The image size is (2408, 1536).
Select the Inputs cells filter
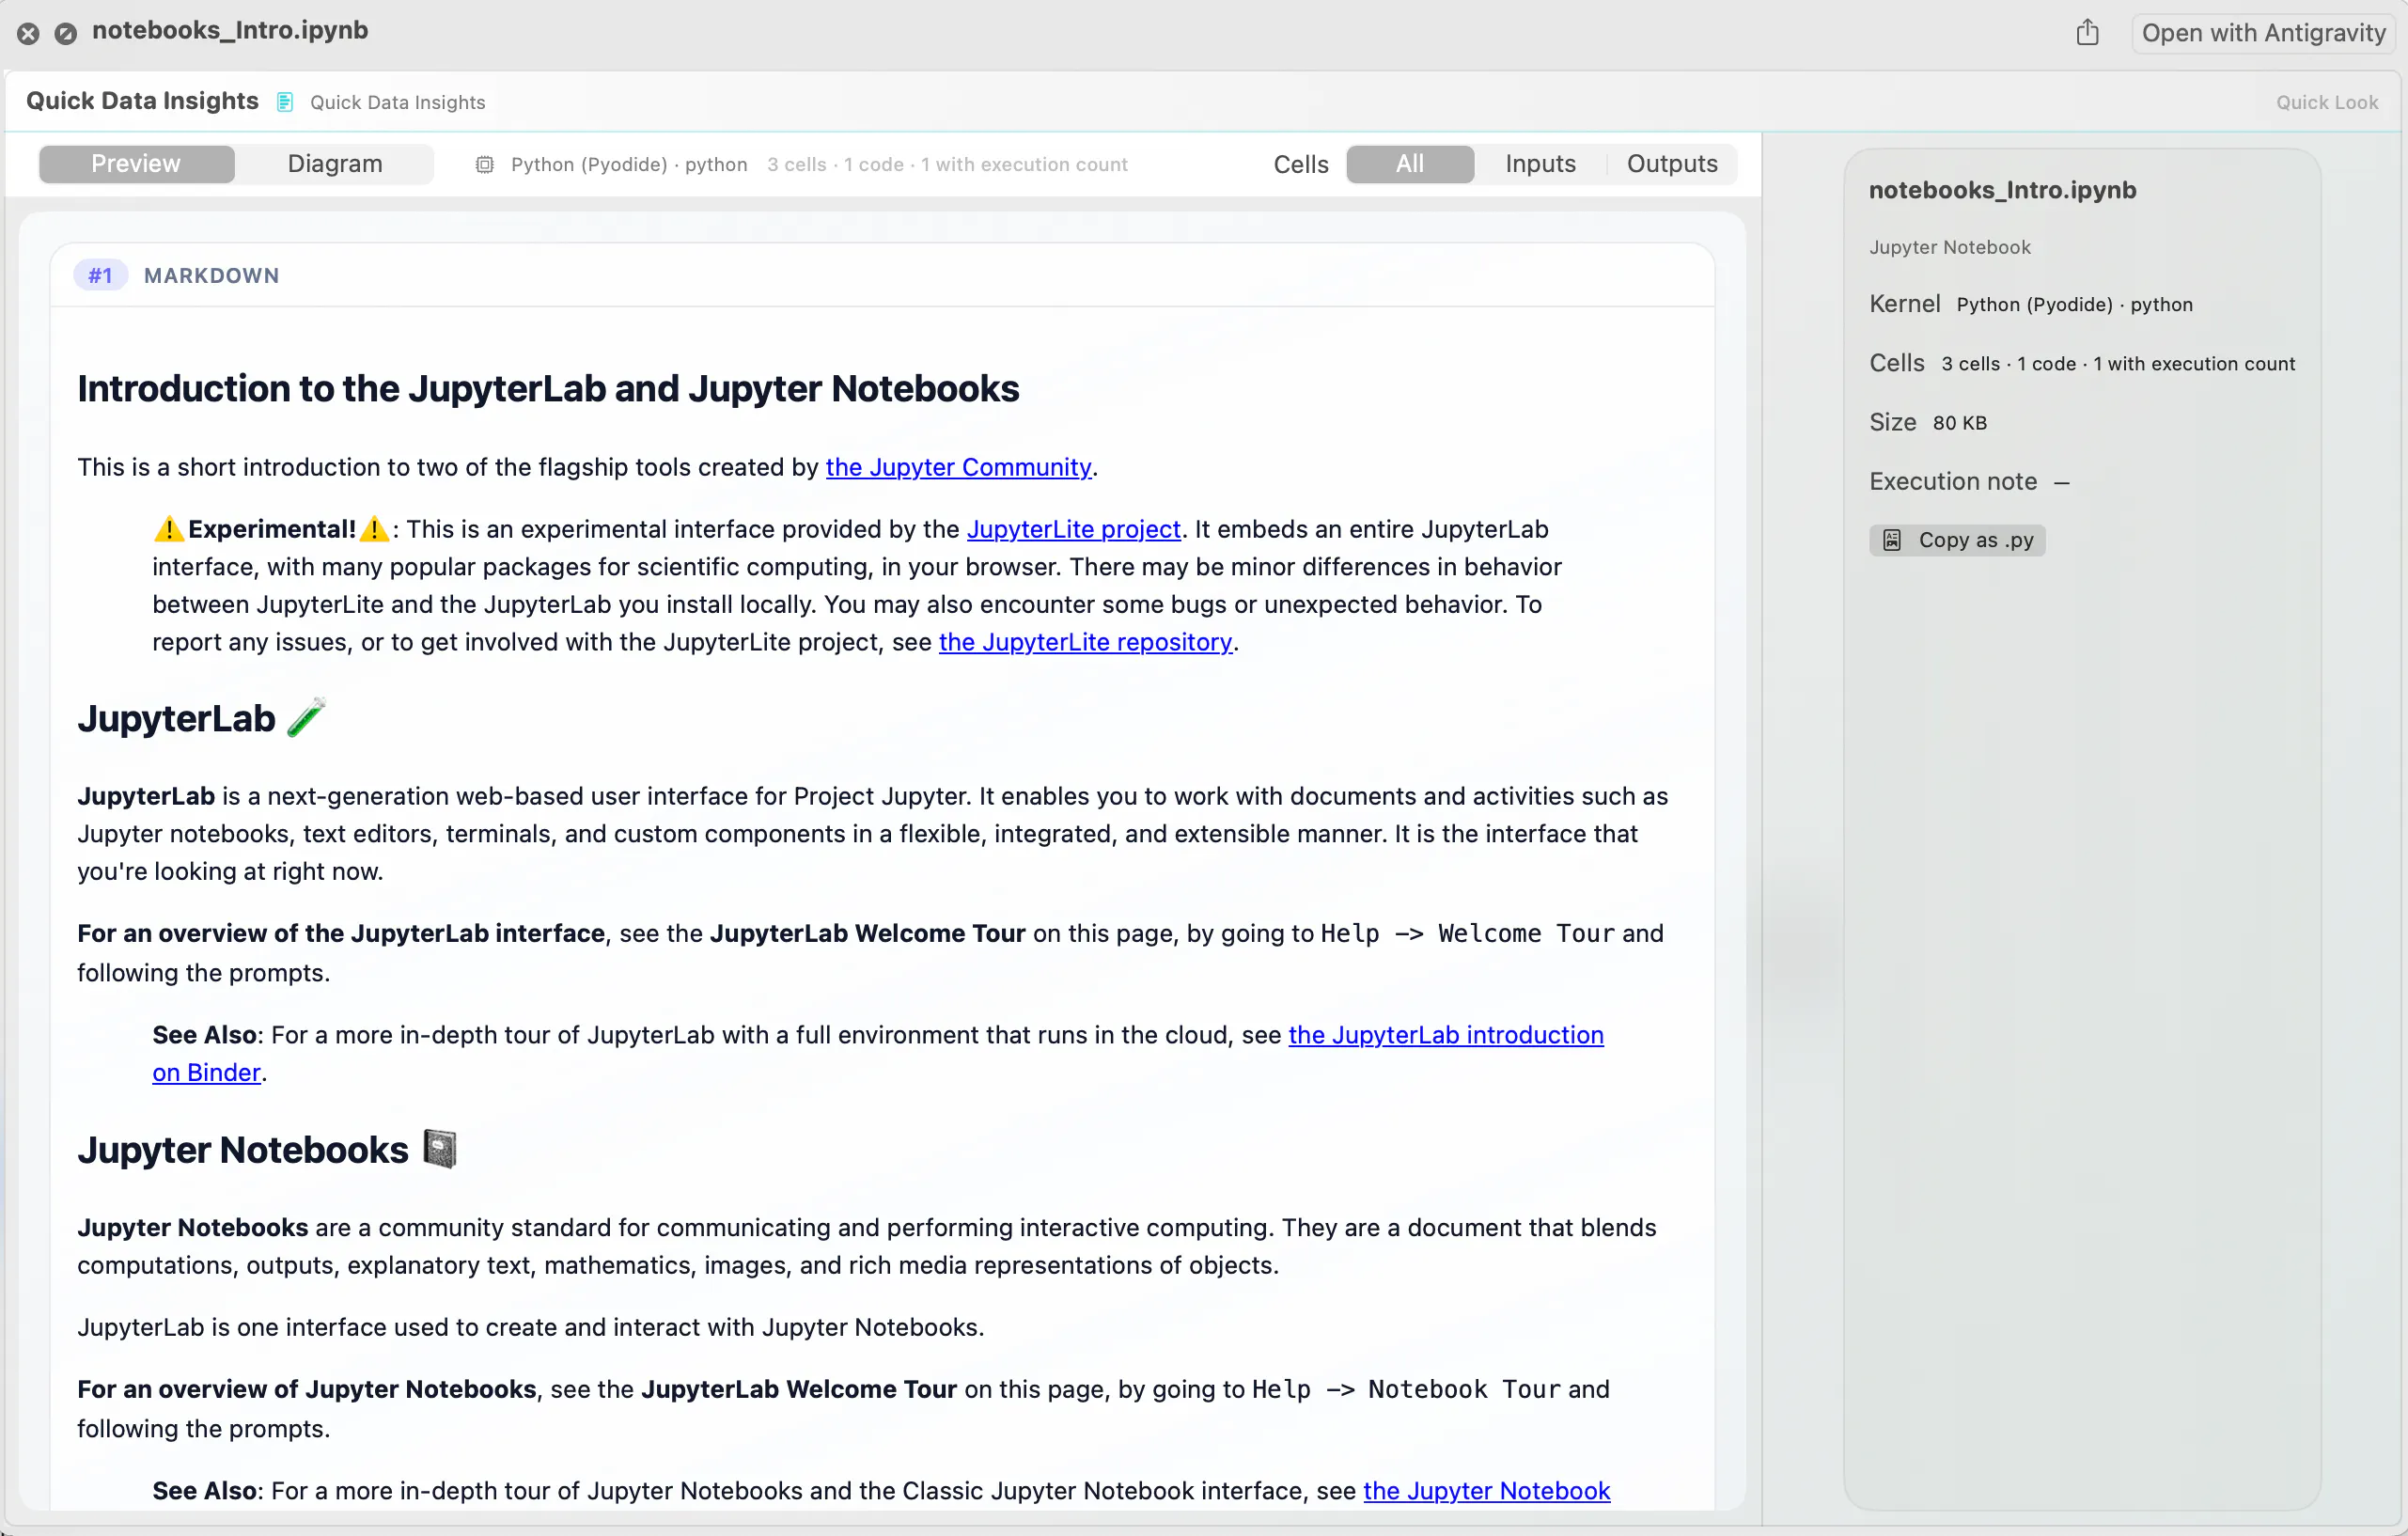(1540, 164)
